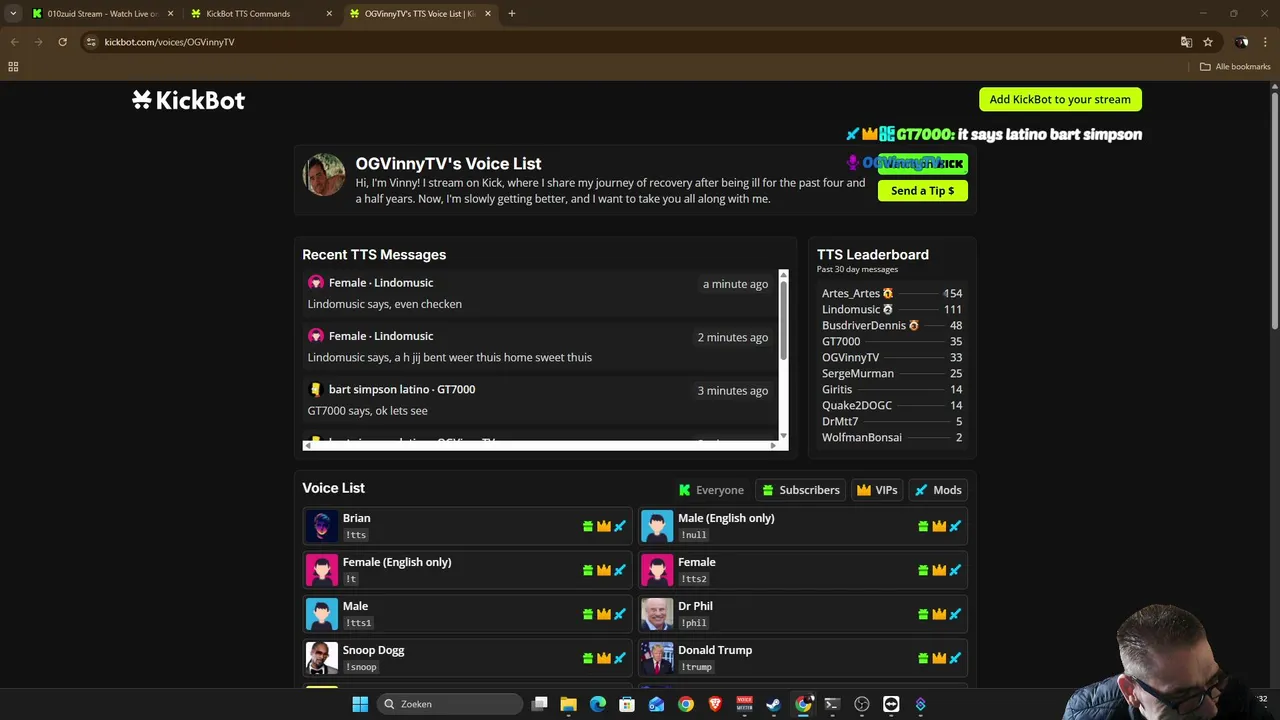
Task: Click WolfmanBonsai leaderboard entry
Action: [862, 437]
